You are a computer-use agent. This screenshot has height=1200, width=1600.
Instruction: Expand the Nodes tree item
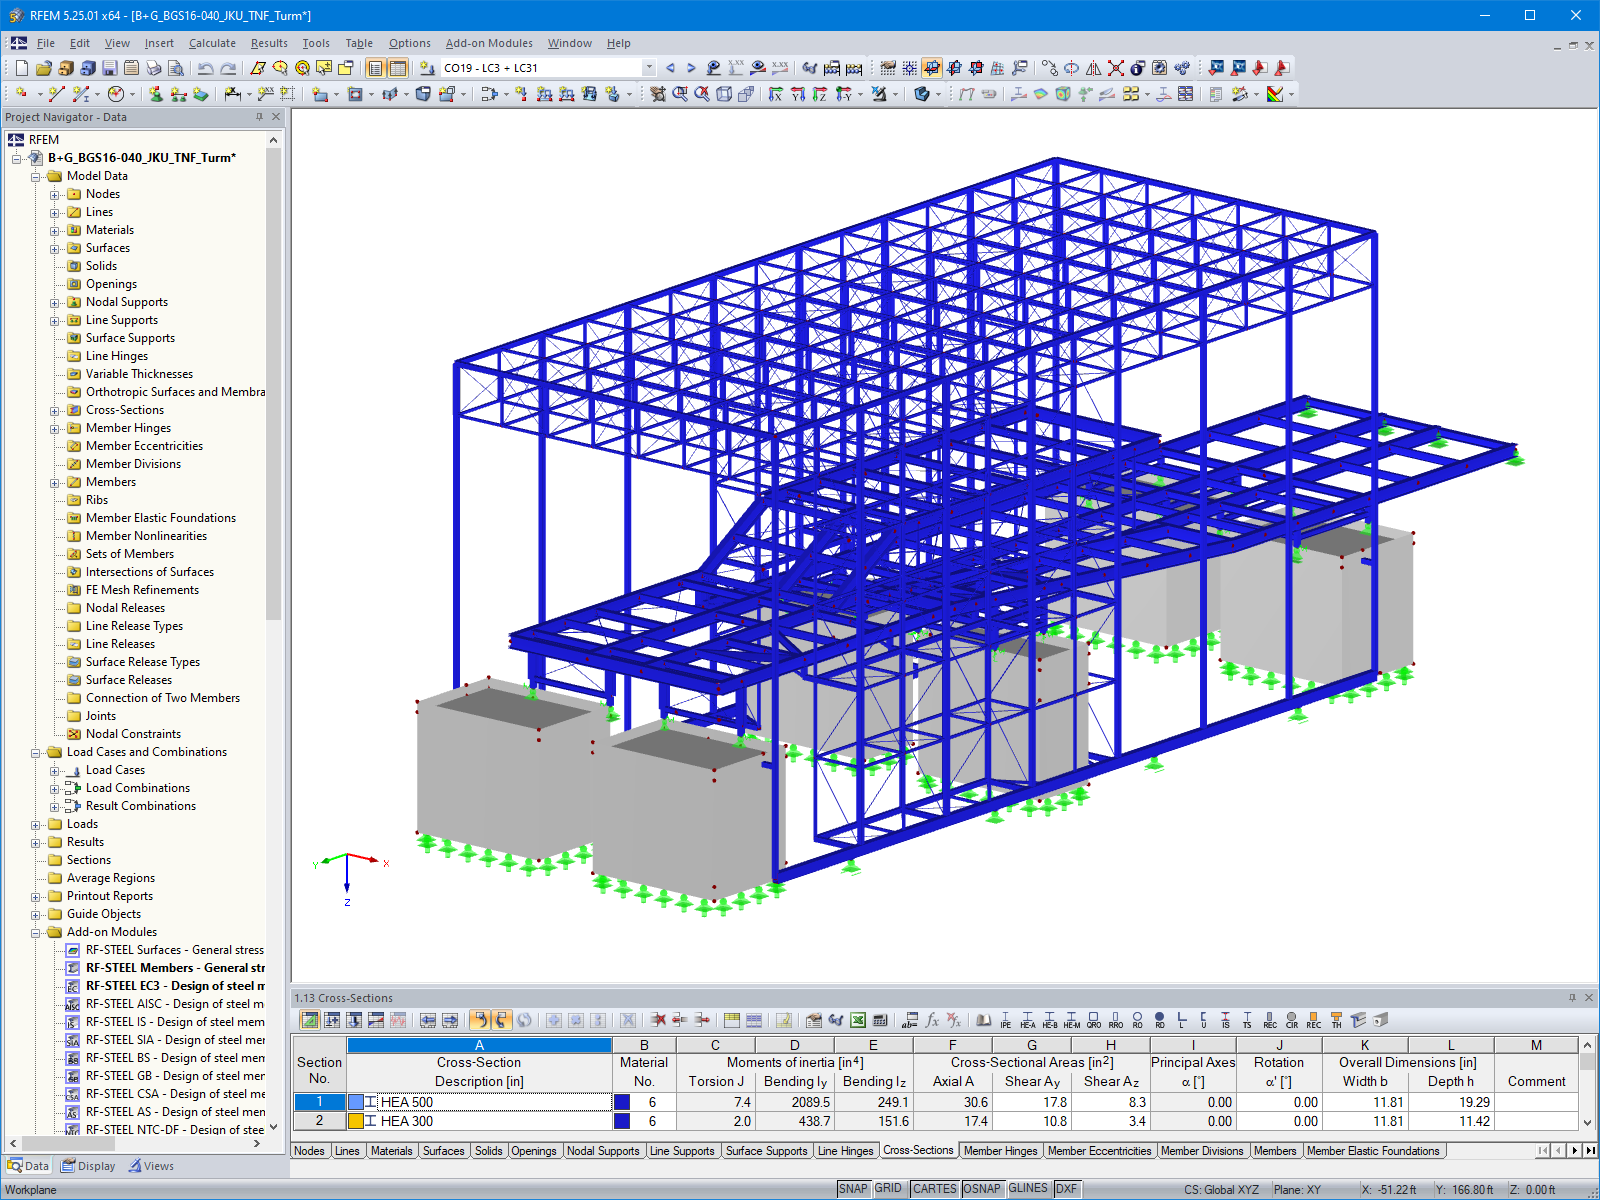[55, 194]
